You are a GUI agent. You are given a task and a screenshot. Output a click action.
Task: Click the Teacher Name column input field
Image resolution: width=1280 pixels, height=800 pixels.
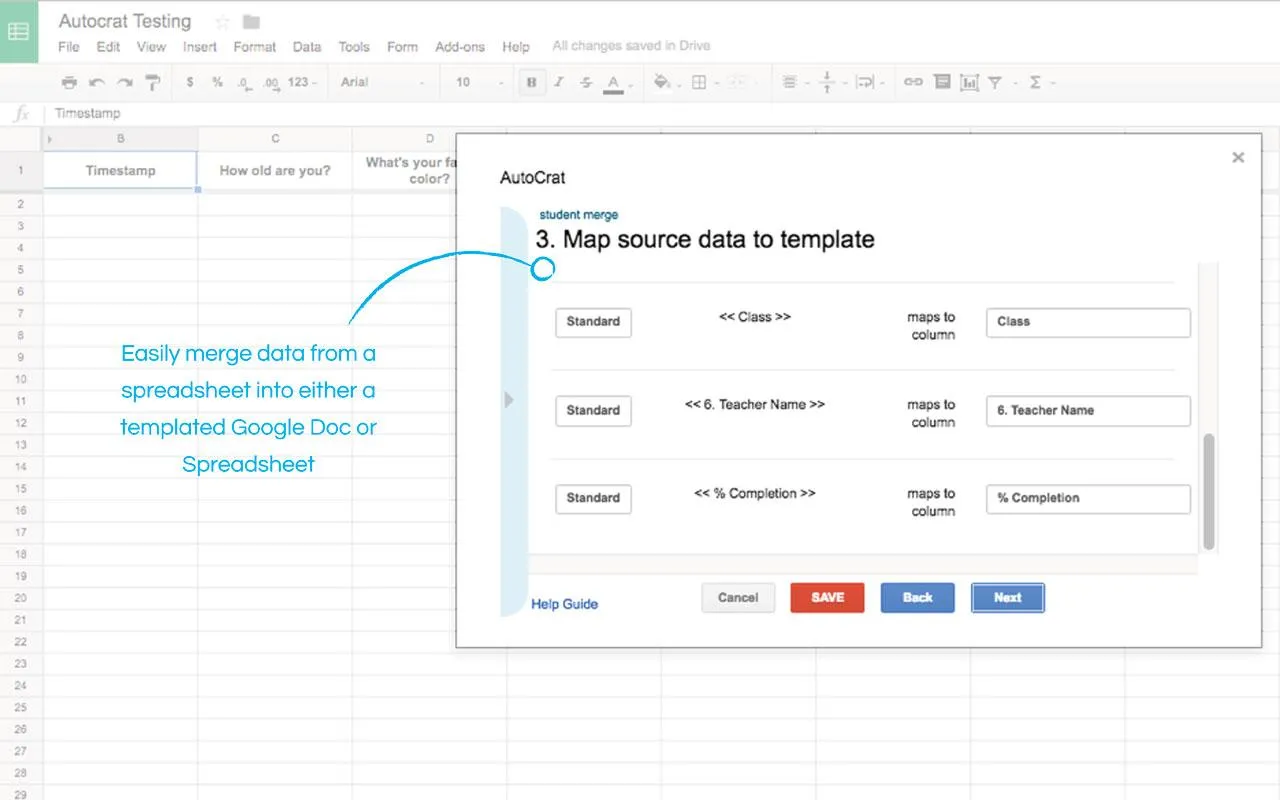[x=1088, y=411]
